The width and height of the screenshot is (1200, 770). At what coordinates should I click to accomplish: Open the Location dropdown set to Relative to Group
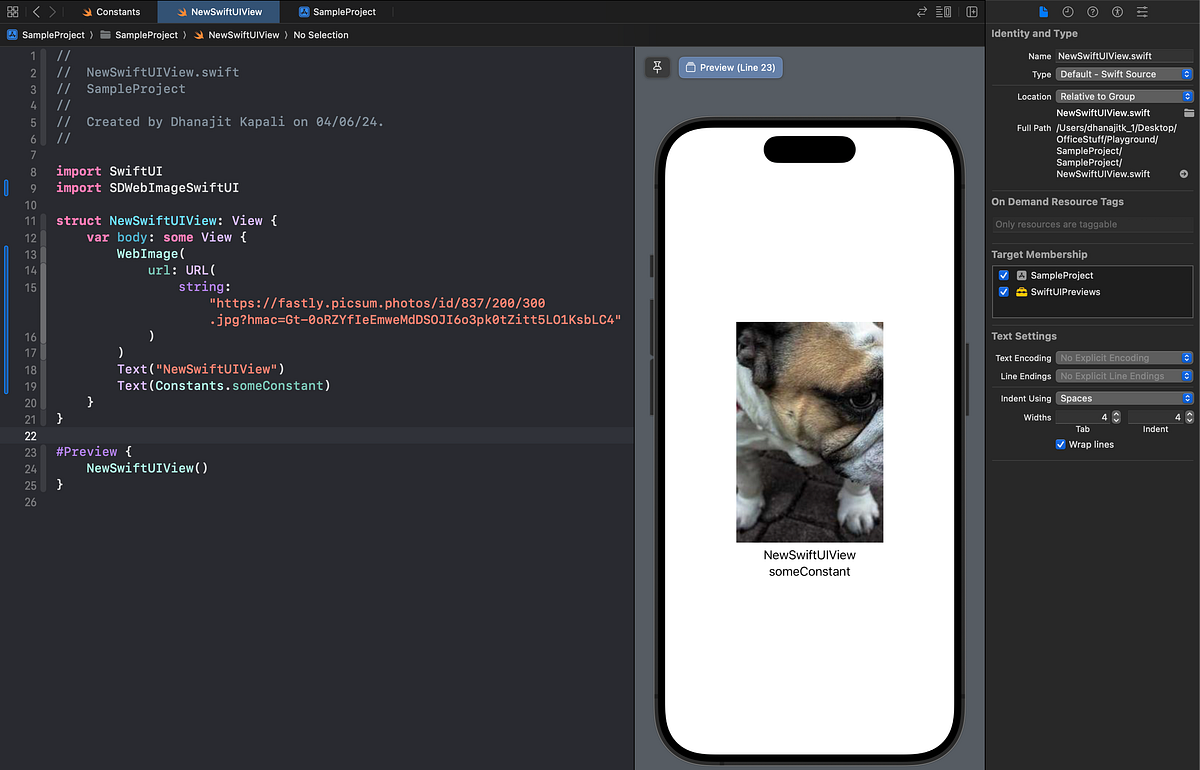click(x=1124, y=95)
